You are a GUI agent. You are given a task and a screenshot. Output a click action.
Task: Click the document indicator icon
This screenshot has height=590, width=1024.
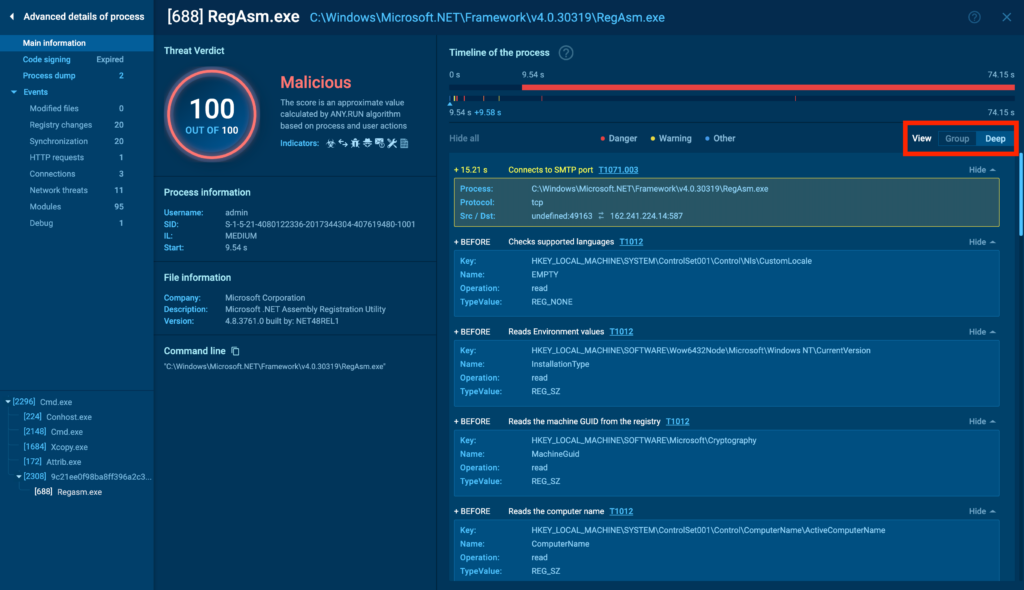coord(404,144)
